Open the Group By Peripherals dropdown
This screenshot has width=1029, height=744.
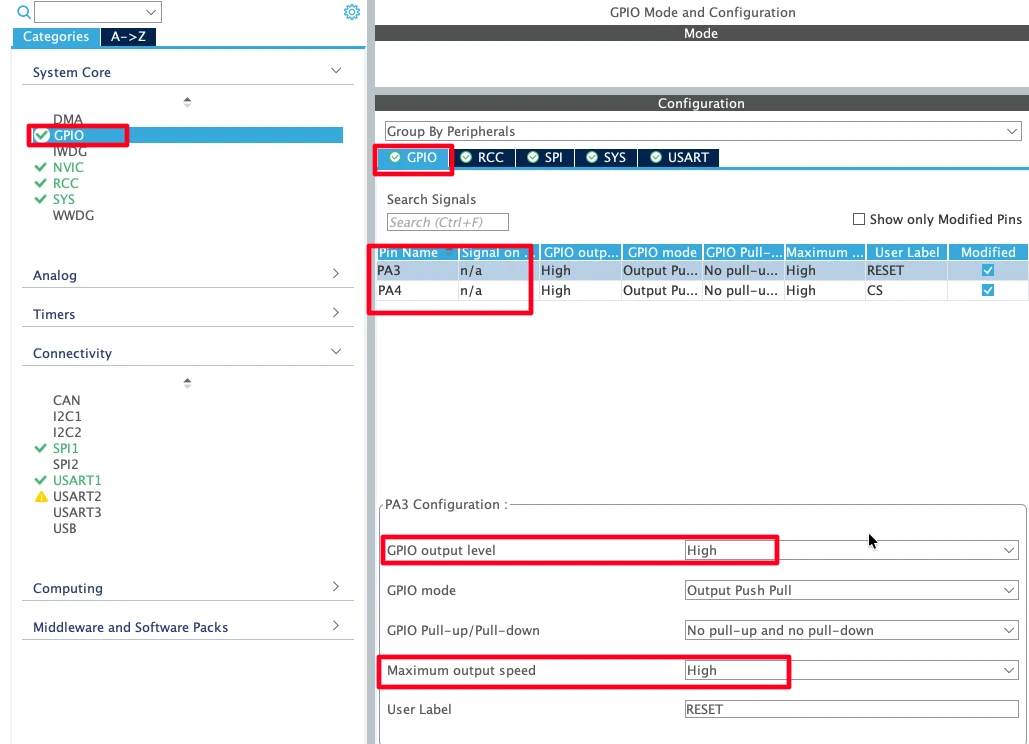coord(702,132)
